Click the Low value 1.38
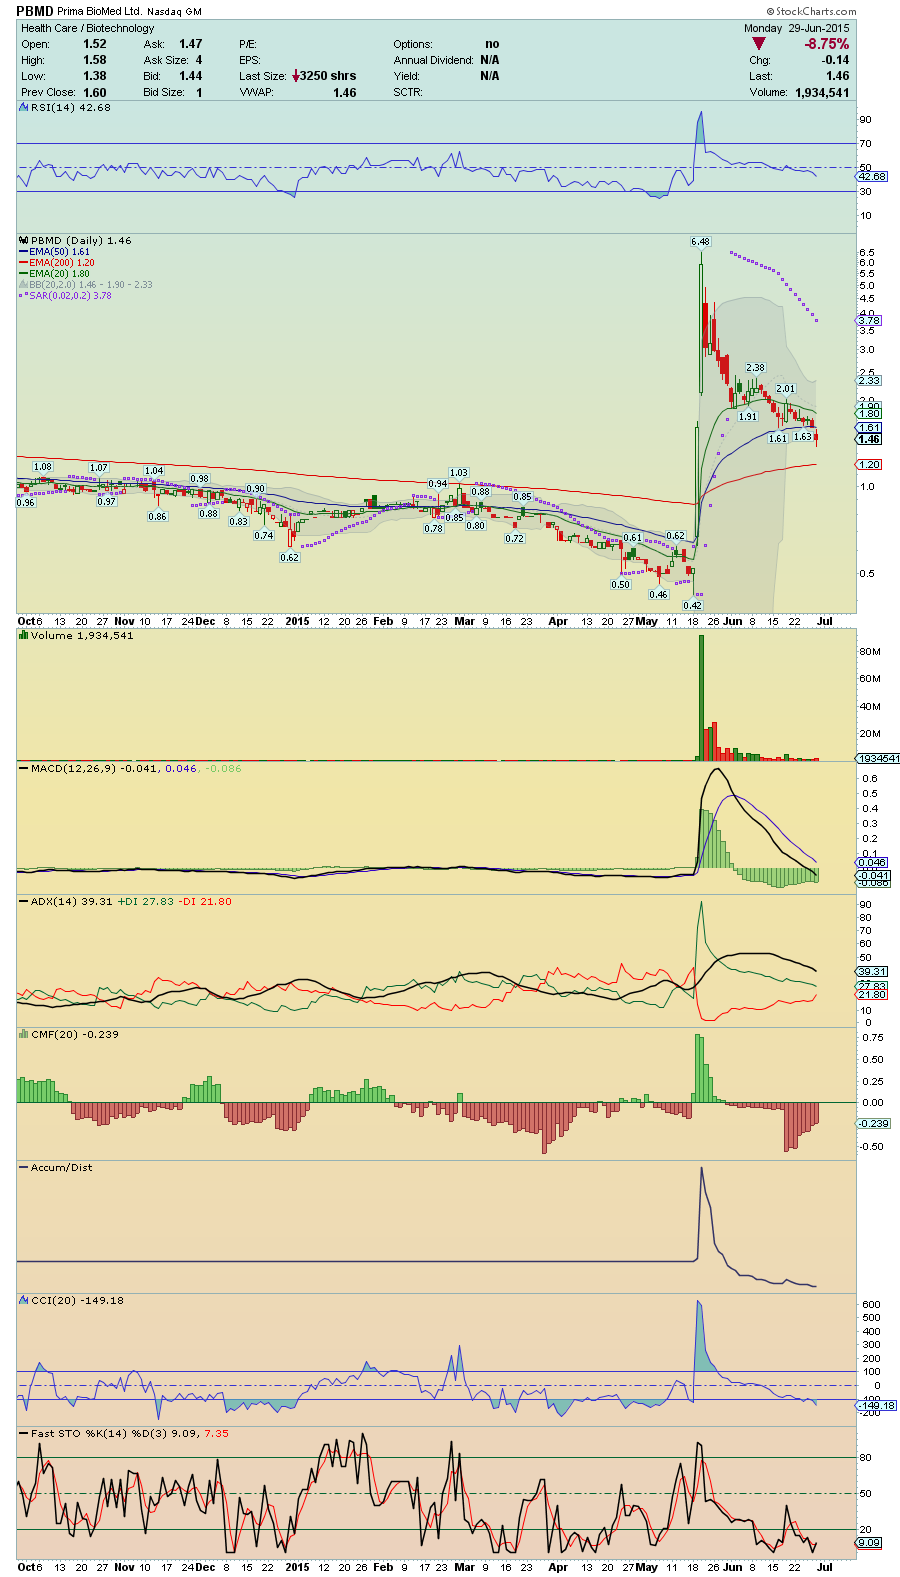The image size is (900, 1577). coord(95,76)
